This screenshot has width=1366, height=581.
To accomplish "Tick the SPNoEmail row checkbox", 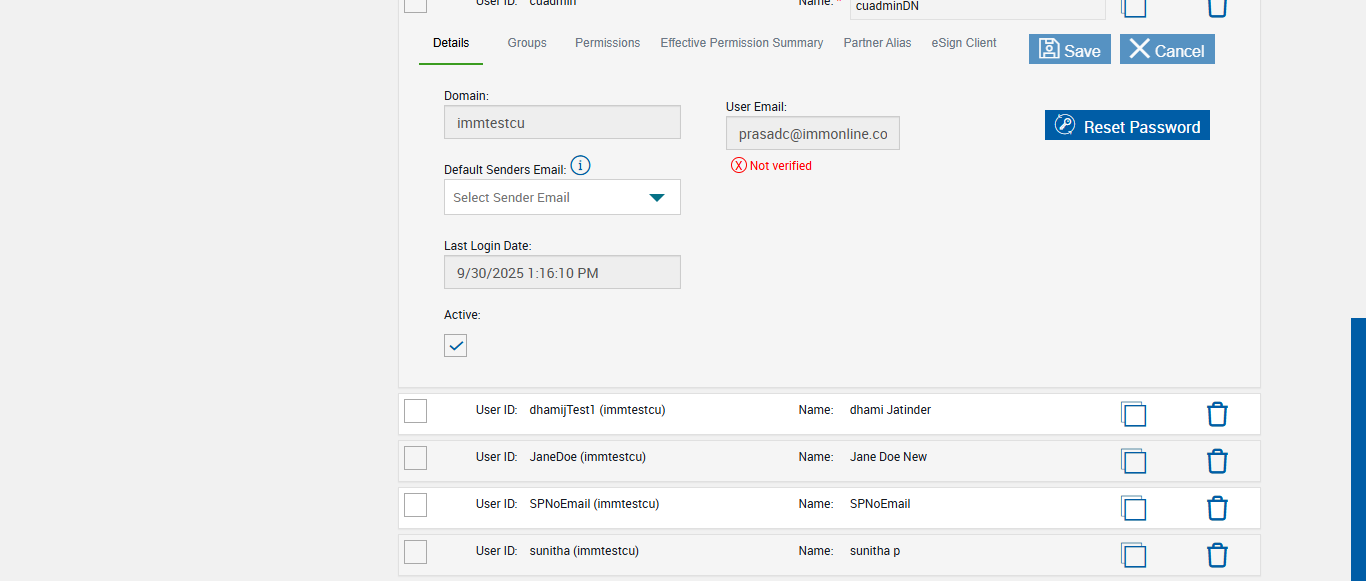I will click(415, 505).
